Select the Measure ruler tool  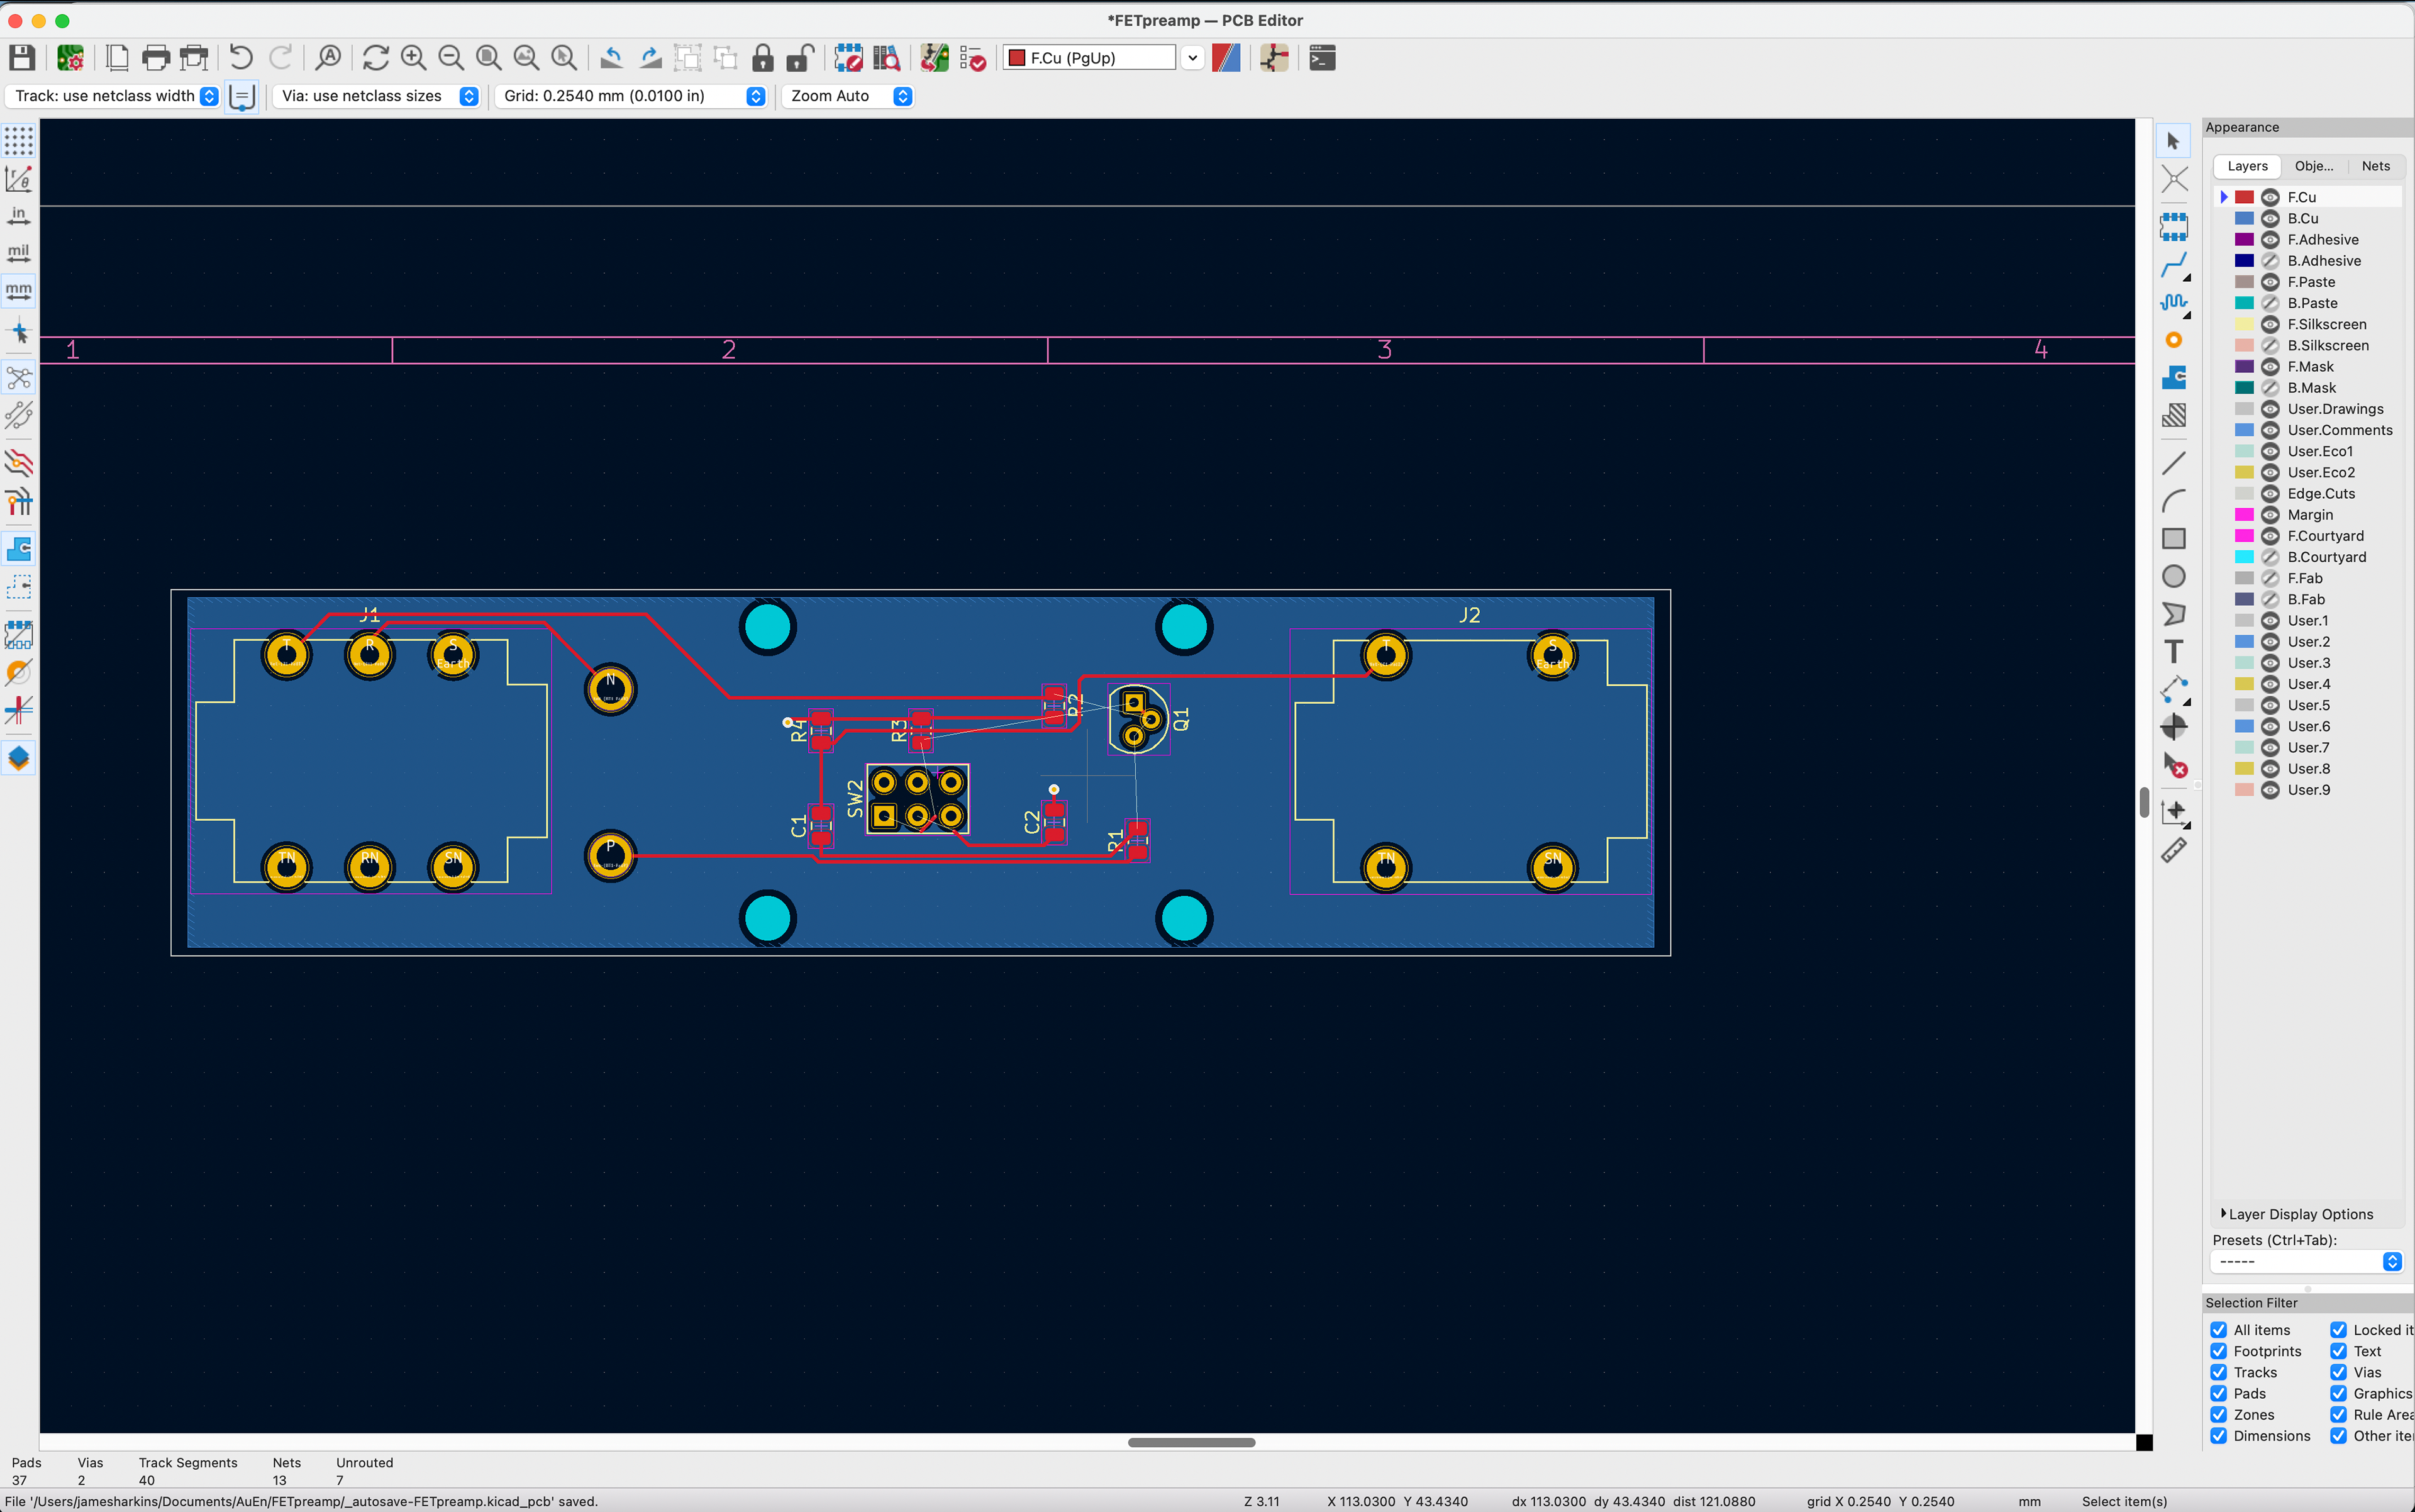(x=2173, y=851)
